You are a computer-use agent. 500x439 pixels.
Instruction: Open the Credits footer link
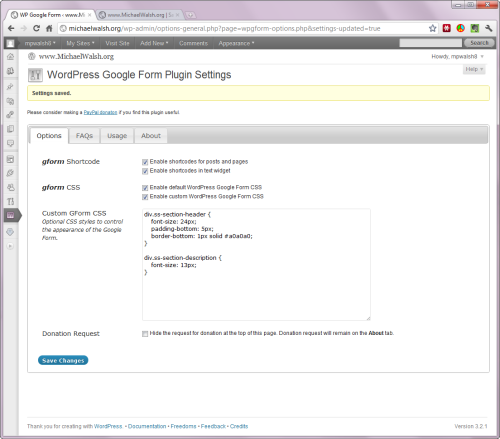click(x=239, y=426)
